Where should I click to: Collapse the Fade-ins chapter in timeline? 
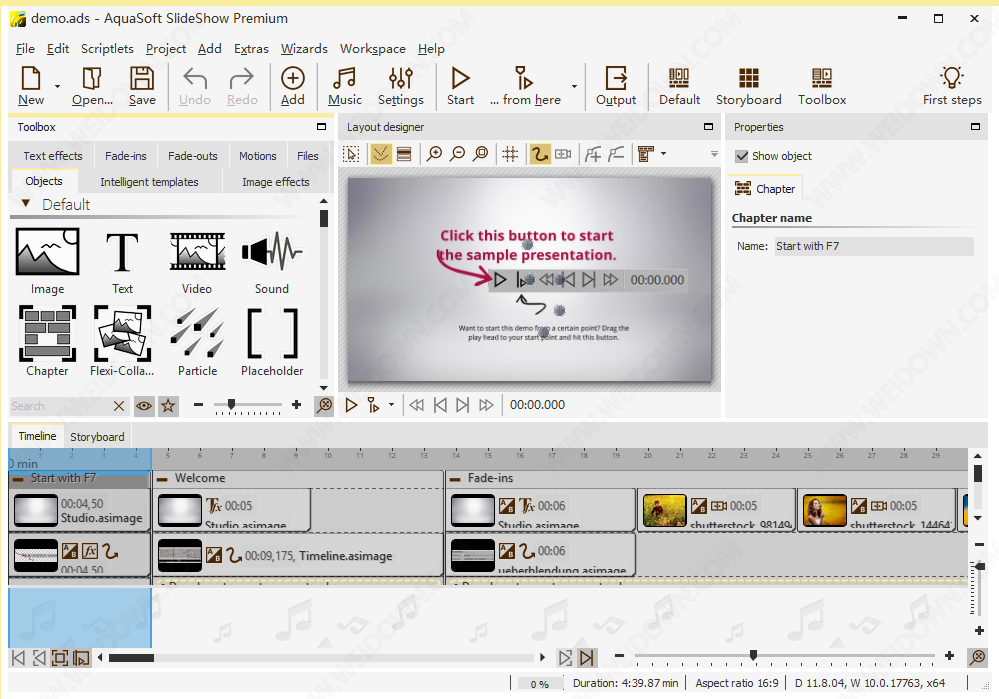pos(455,479)
